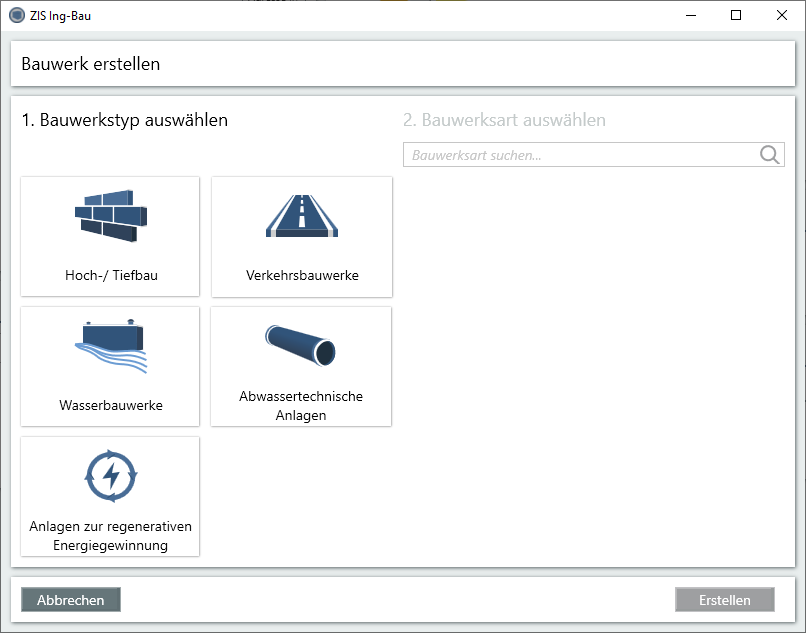This screenshot has height=633, width=806.
Task: Click the ZIS Ing-Bau app icon in title bar
Action: pyautogui.click(x=16, y=15)
